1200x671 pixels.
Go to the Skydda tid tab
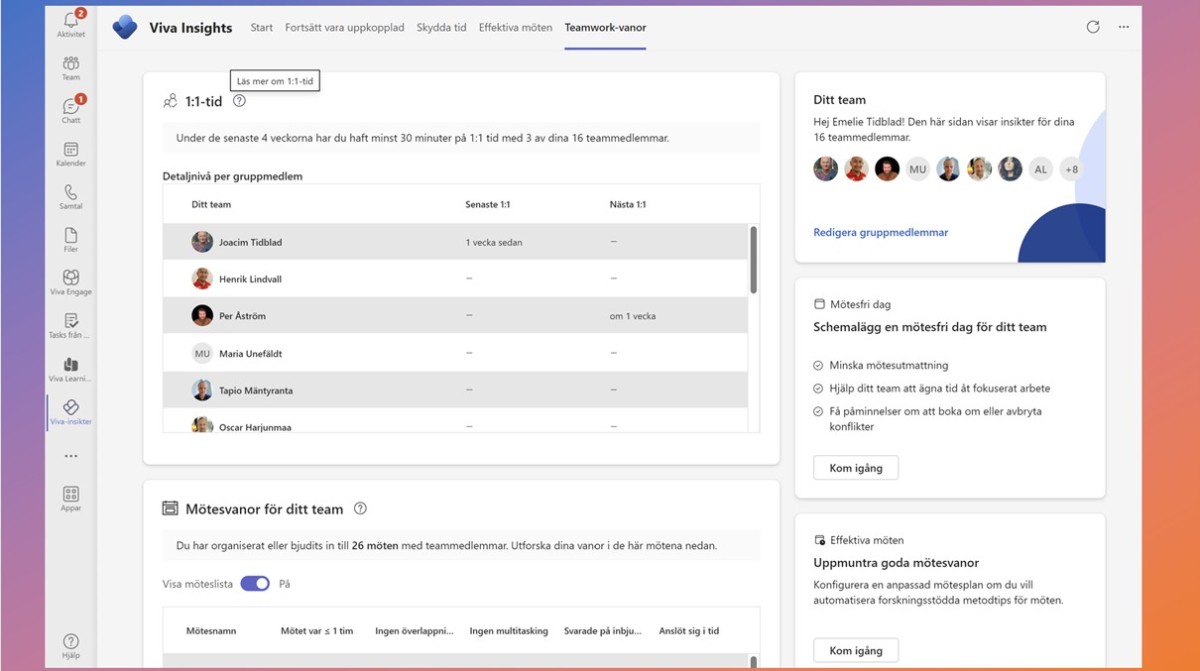pyautogui.click(x=441, y=27)
